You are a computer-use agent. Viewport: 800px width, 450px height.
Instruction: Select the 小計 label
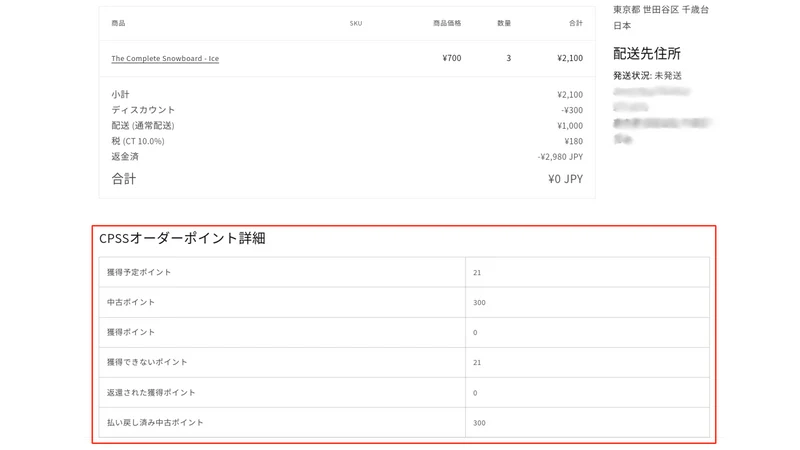coord(120,94)
